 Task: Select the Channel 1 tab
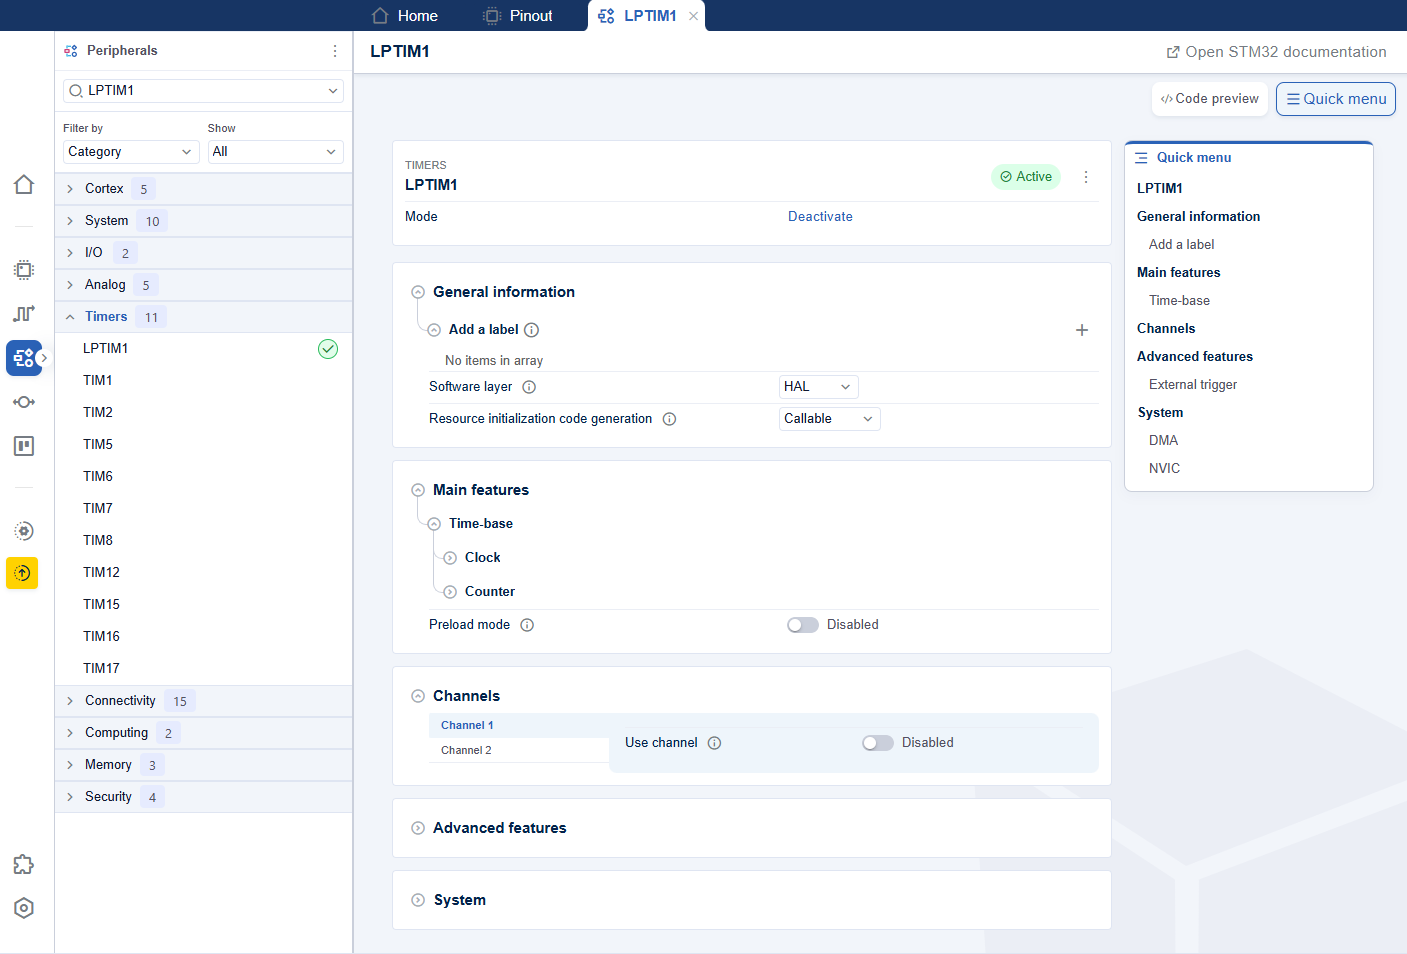[519, 725]
